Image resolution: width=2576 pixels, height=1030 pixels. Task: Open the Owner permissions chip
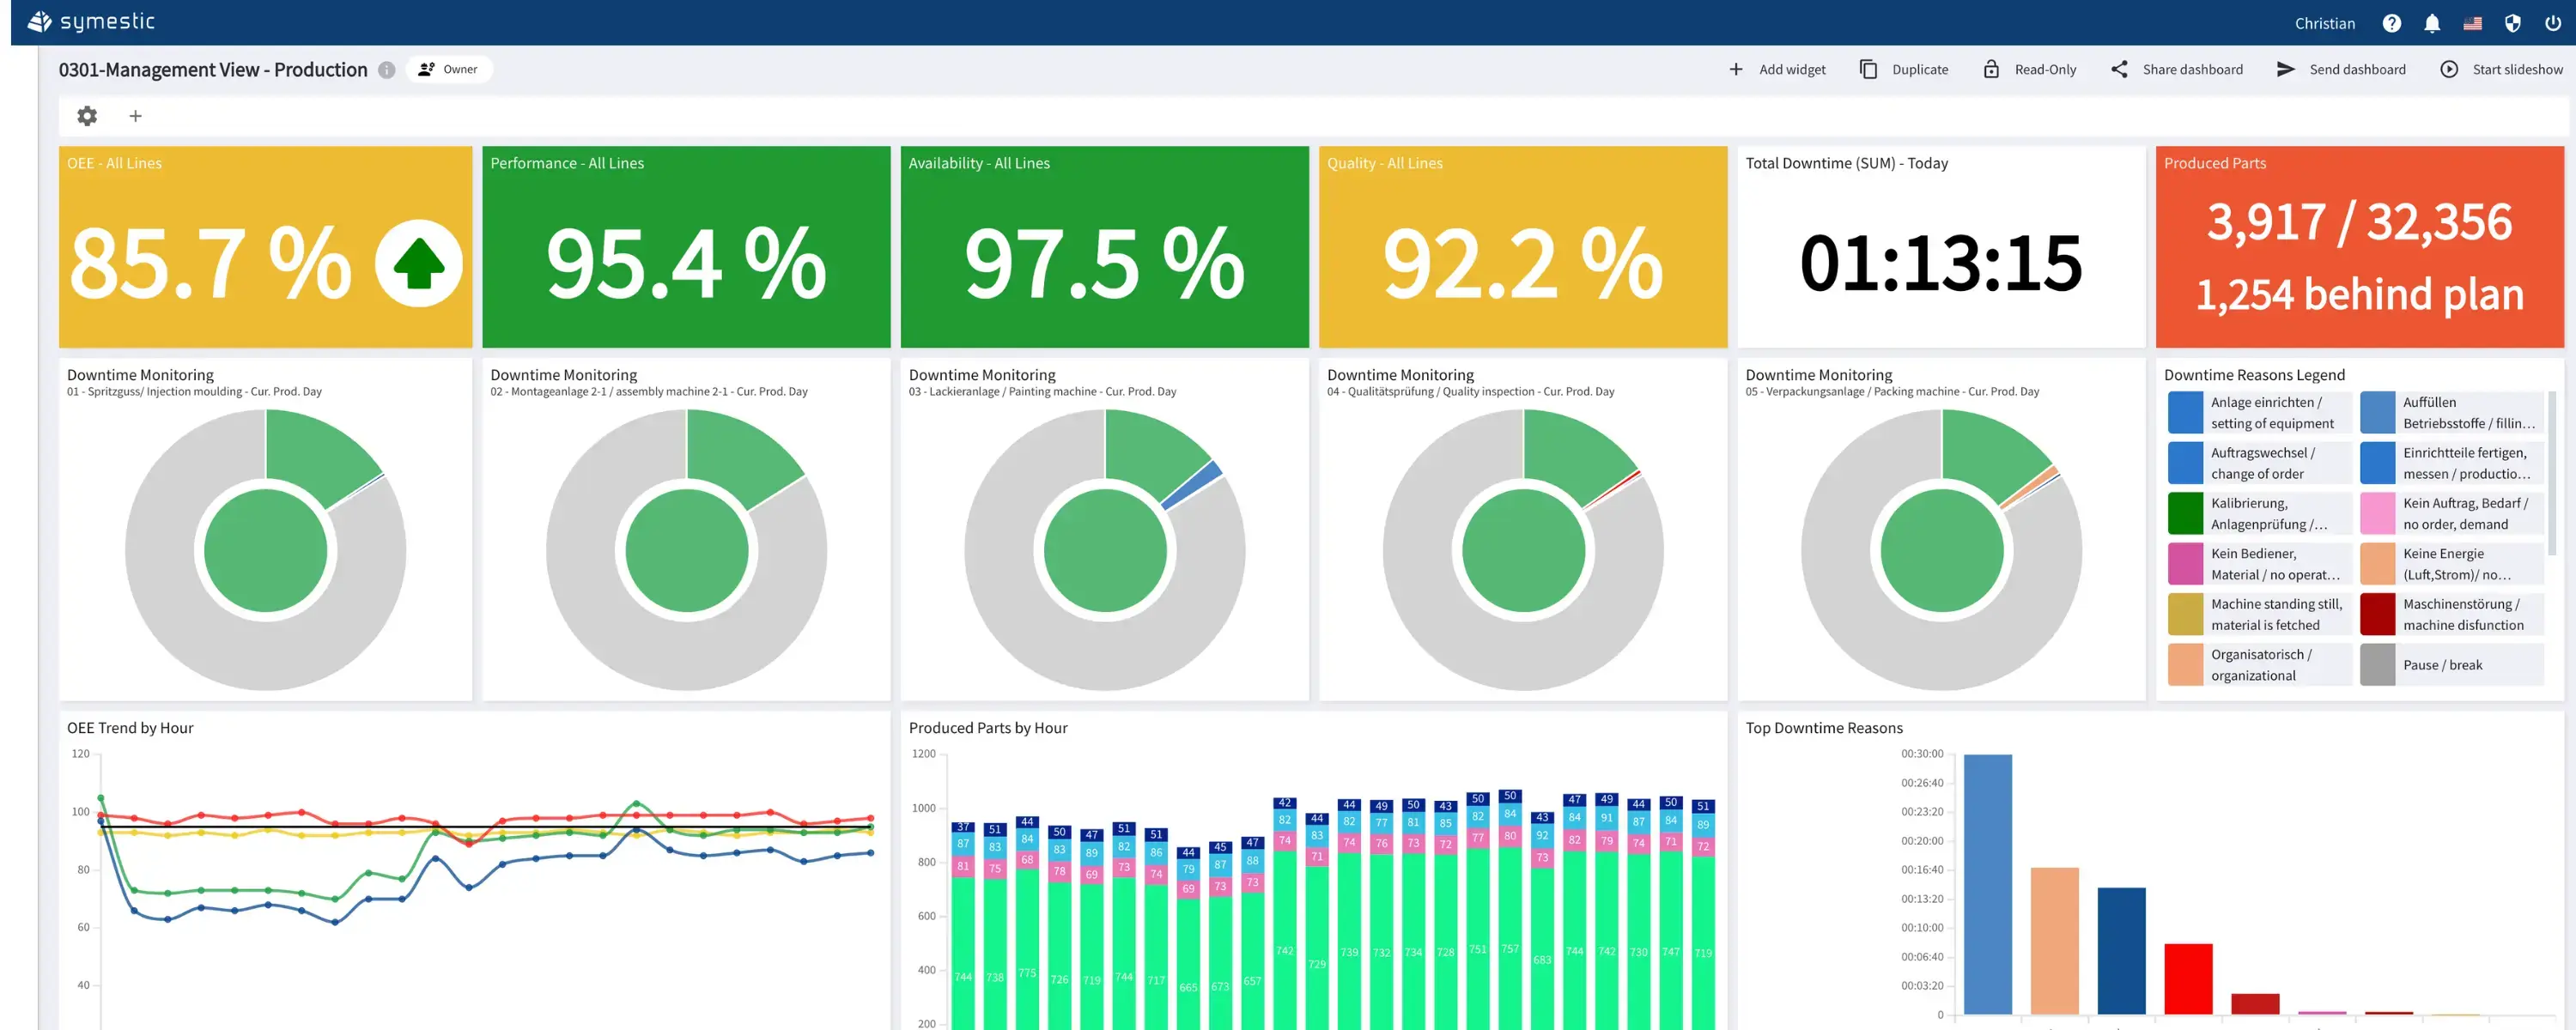pyautogui.click(x=449, y=69)
